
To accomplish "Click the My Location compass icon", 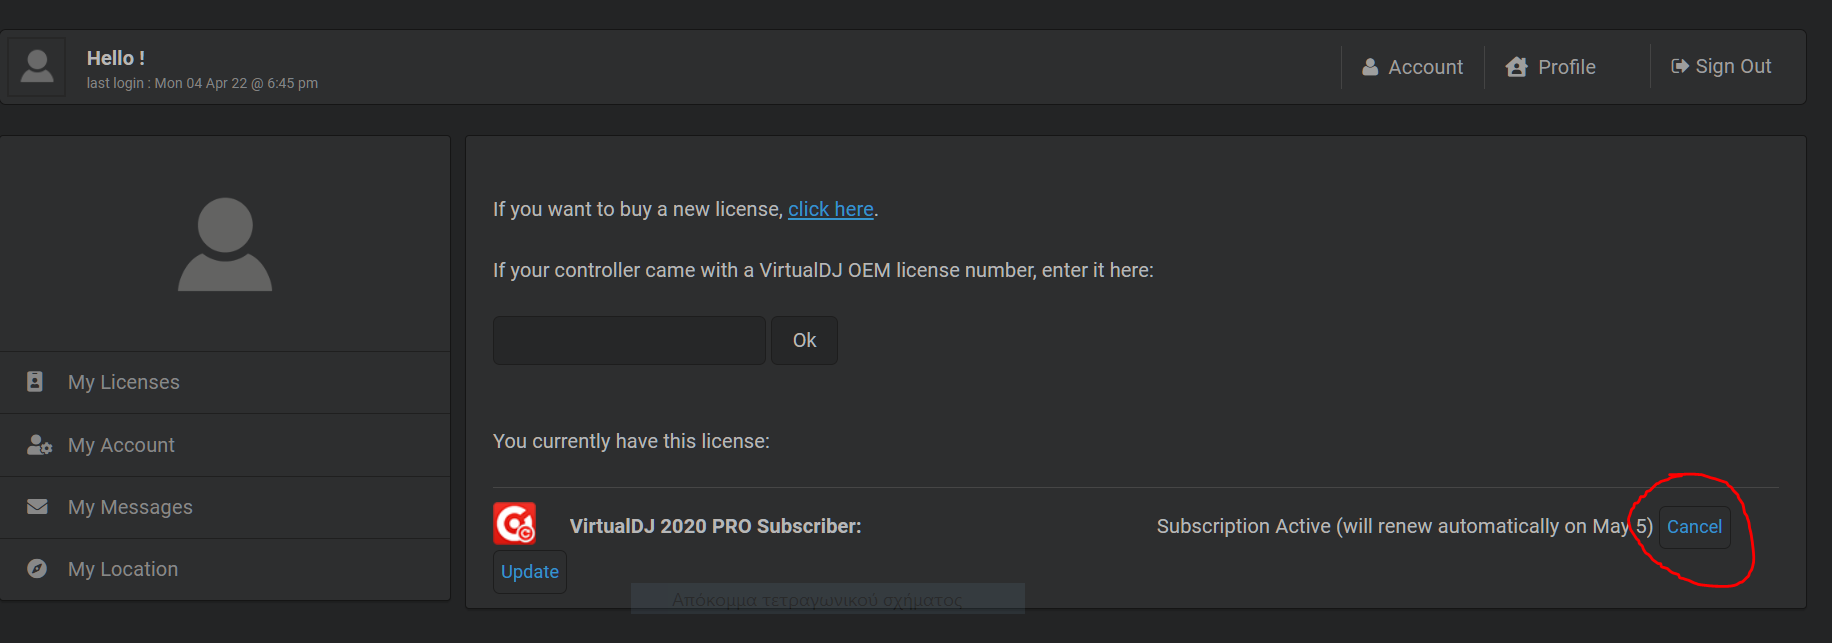I will pyautogui.click(x=37, y=568).
